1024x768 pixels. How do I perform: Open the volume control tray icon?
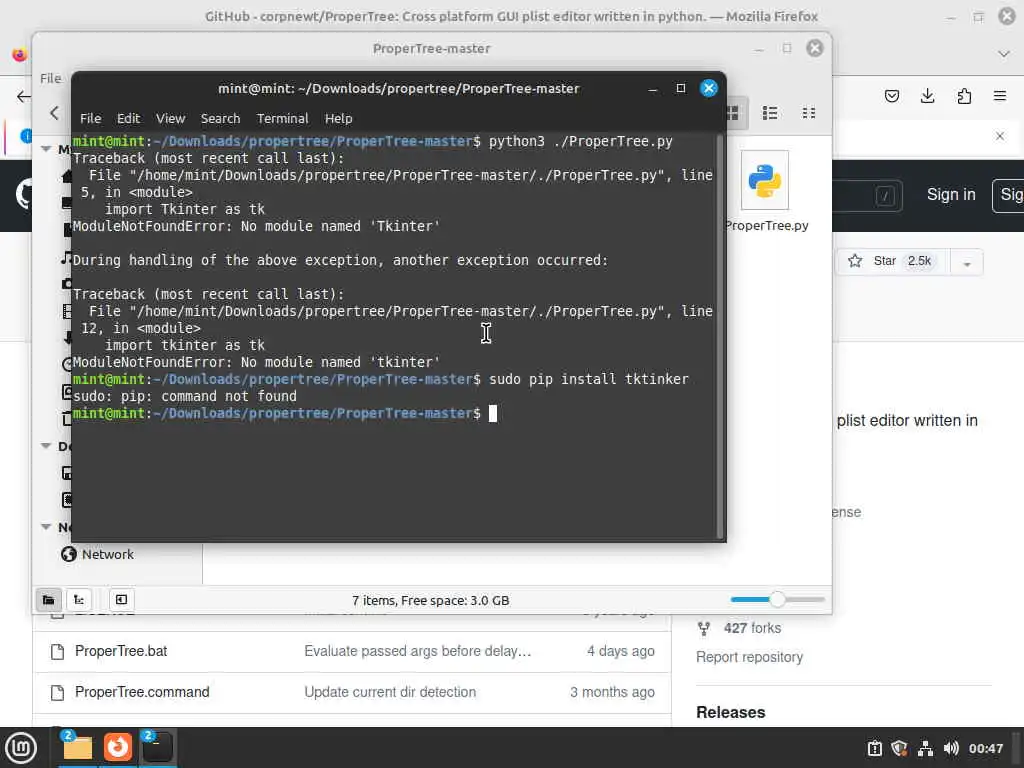(951, 748)
